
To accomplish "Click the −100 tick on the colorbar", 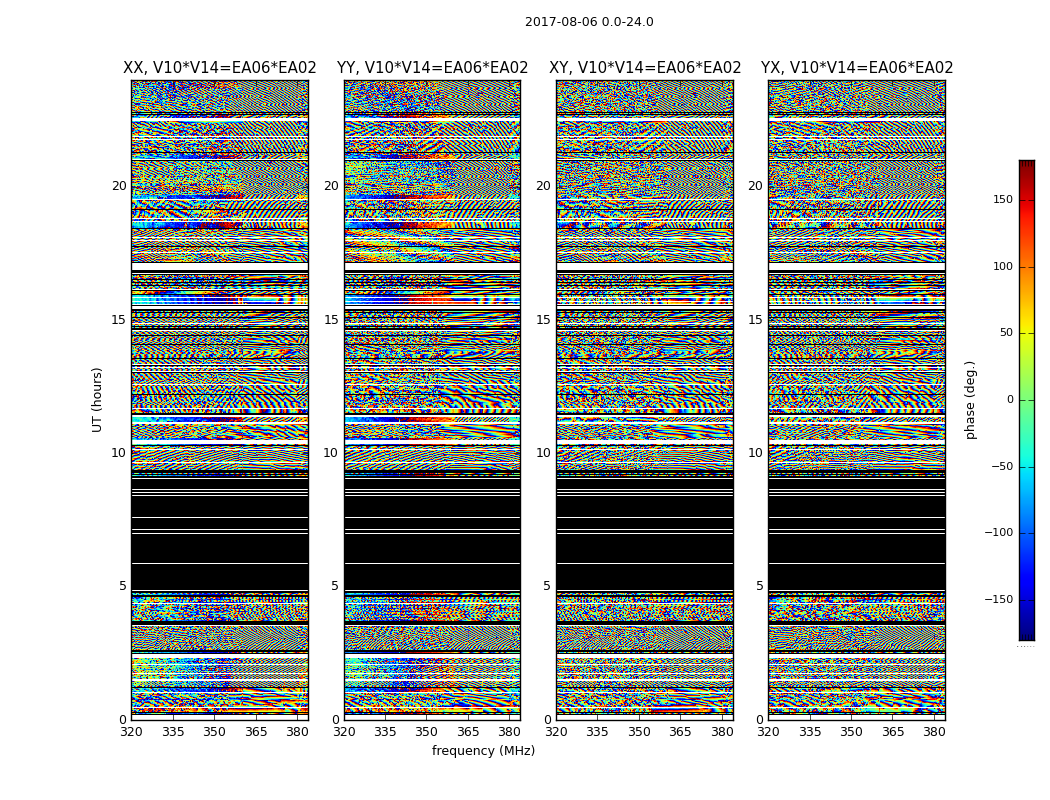I will click(999, 532).
